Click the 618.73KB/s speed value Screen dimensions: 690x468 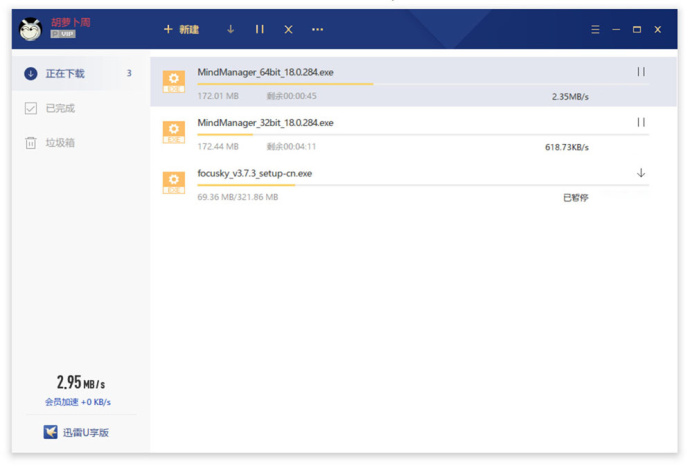[x=567, y=147]
